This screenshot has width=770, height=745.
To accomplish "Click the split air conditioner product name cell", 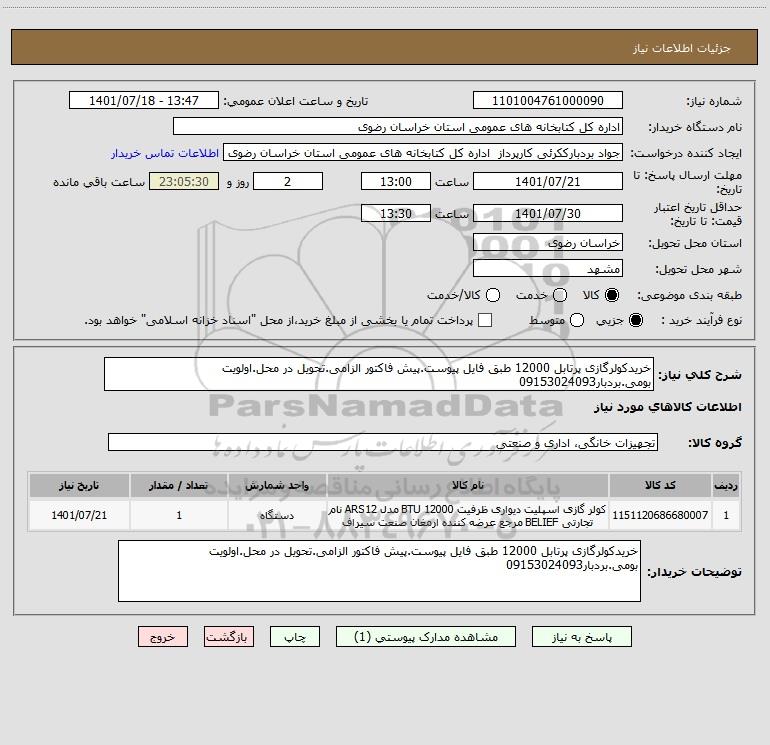I will click(x=468, y=515).
